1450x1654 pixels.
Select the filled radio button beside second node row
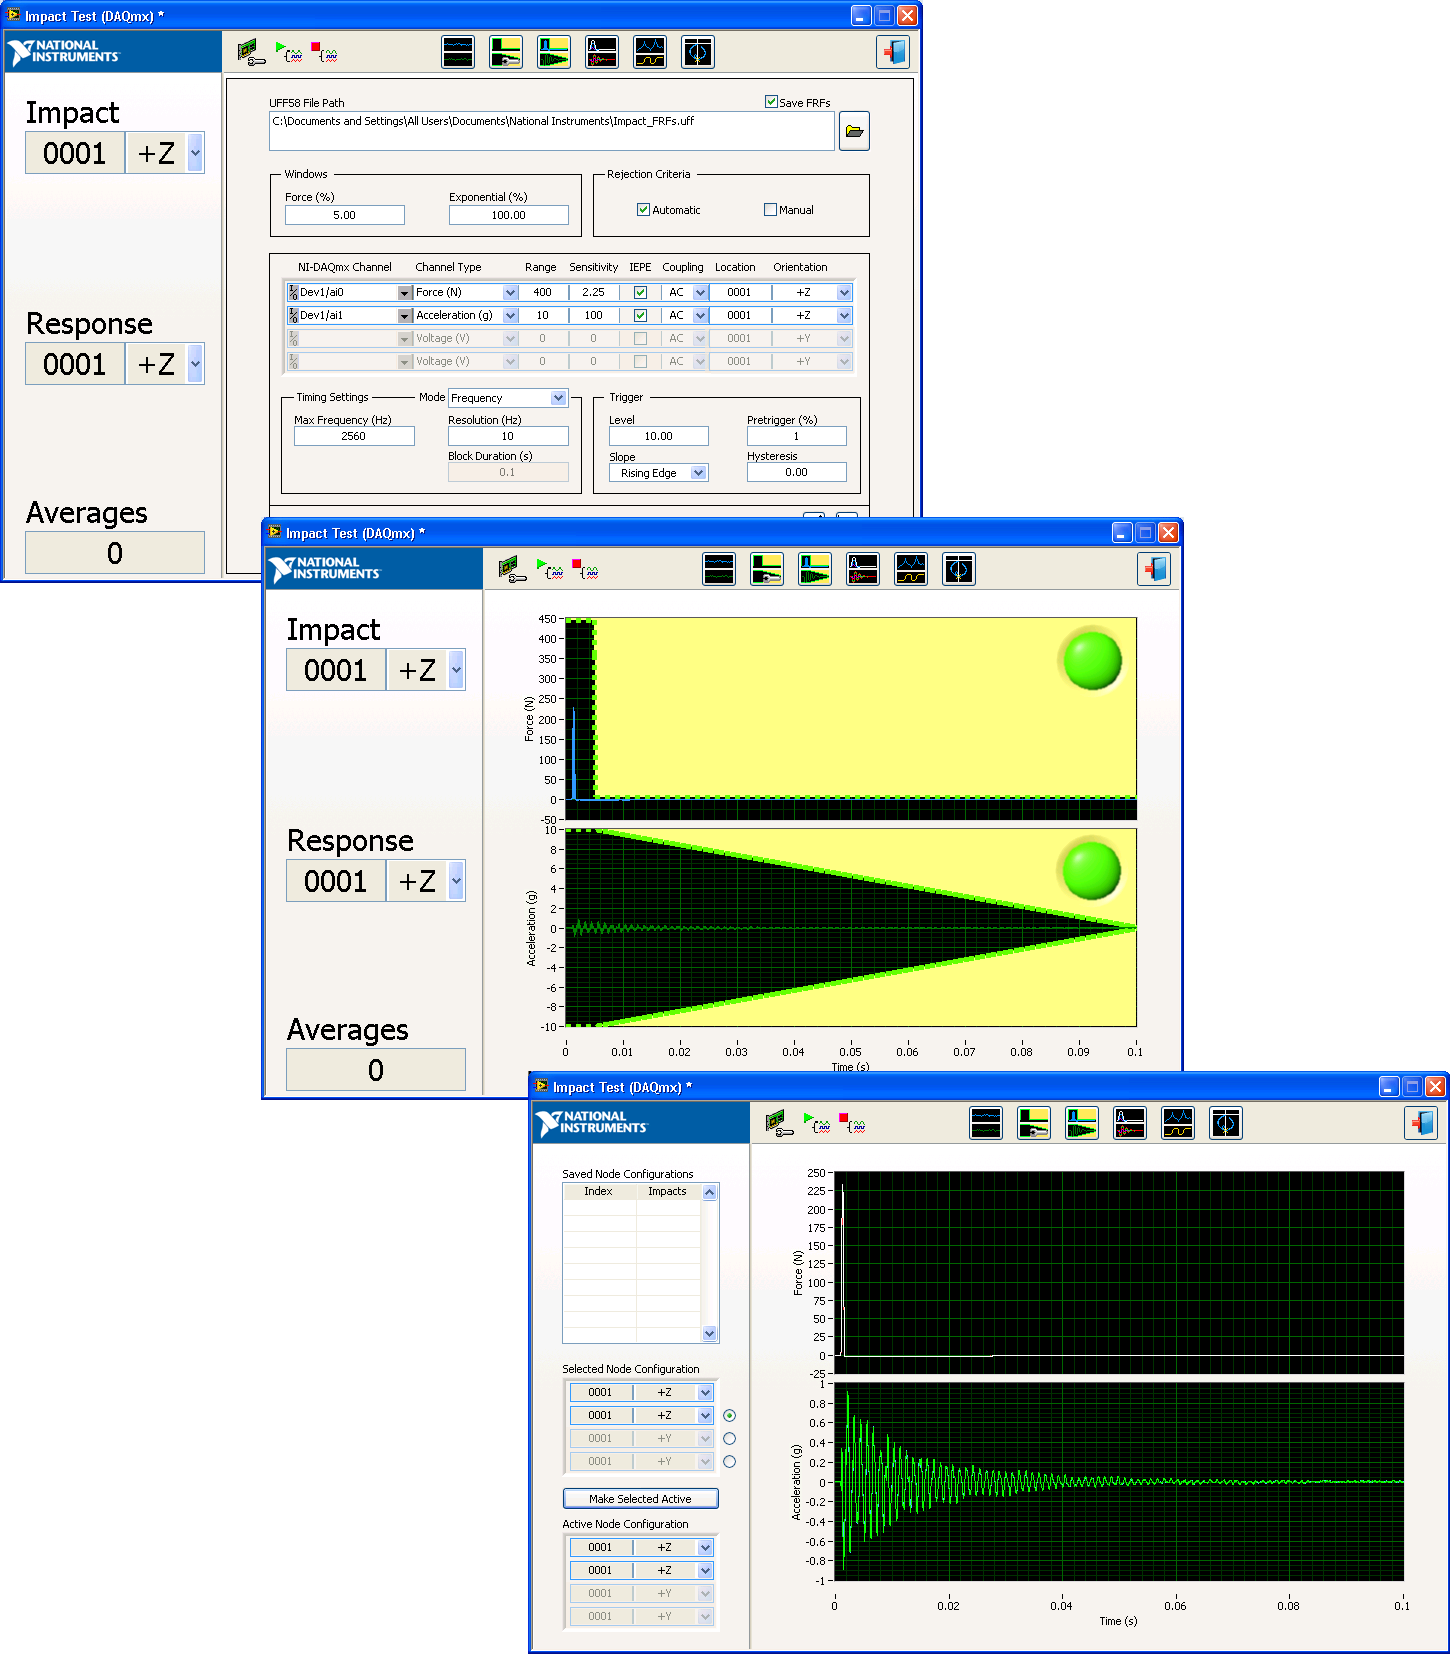point(729,1415)
